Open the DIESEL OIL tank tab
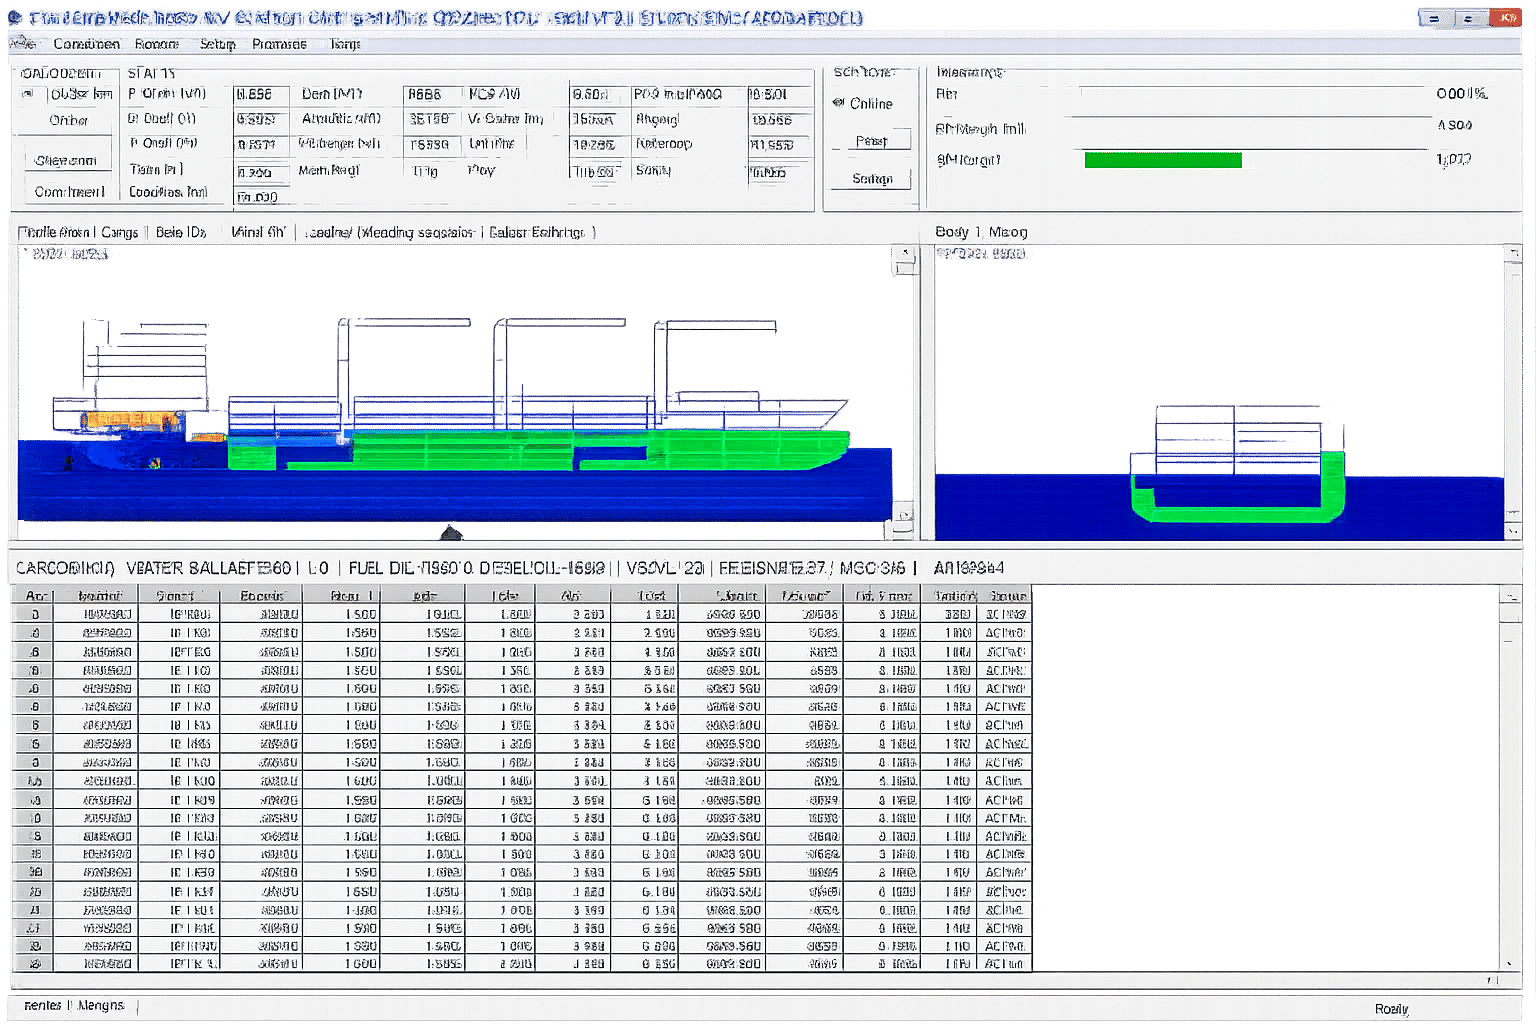 [542, 568]
